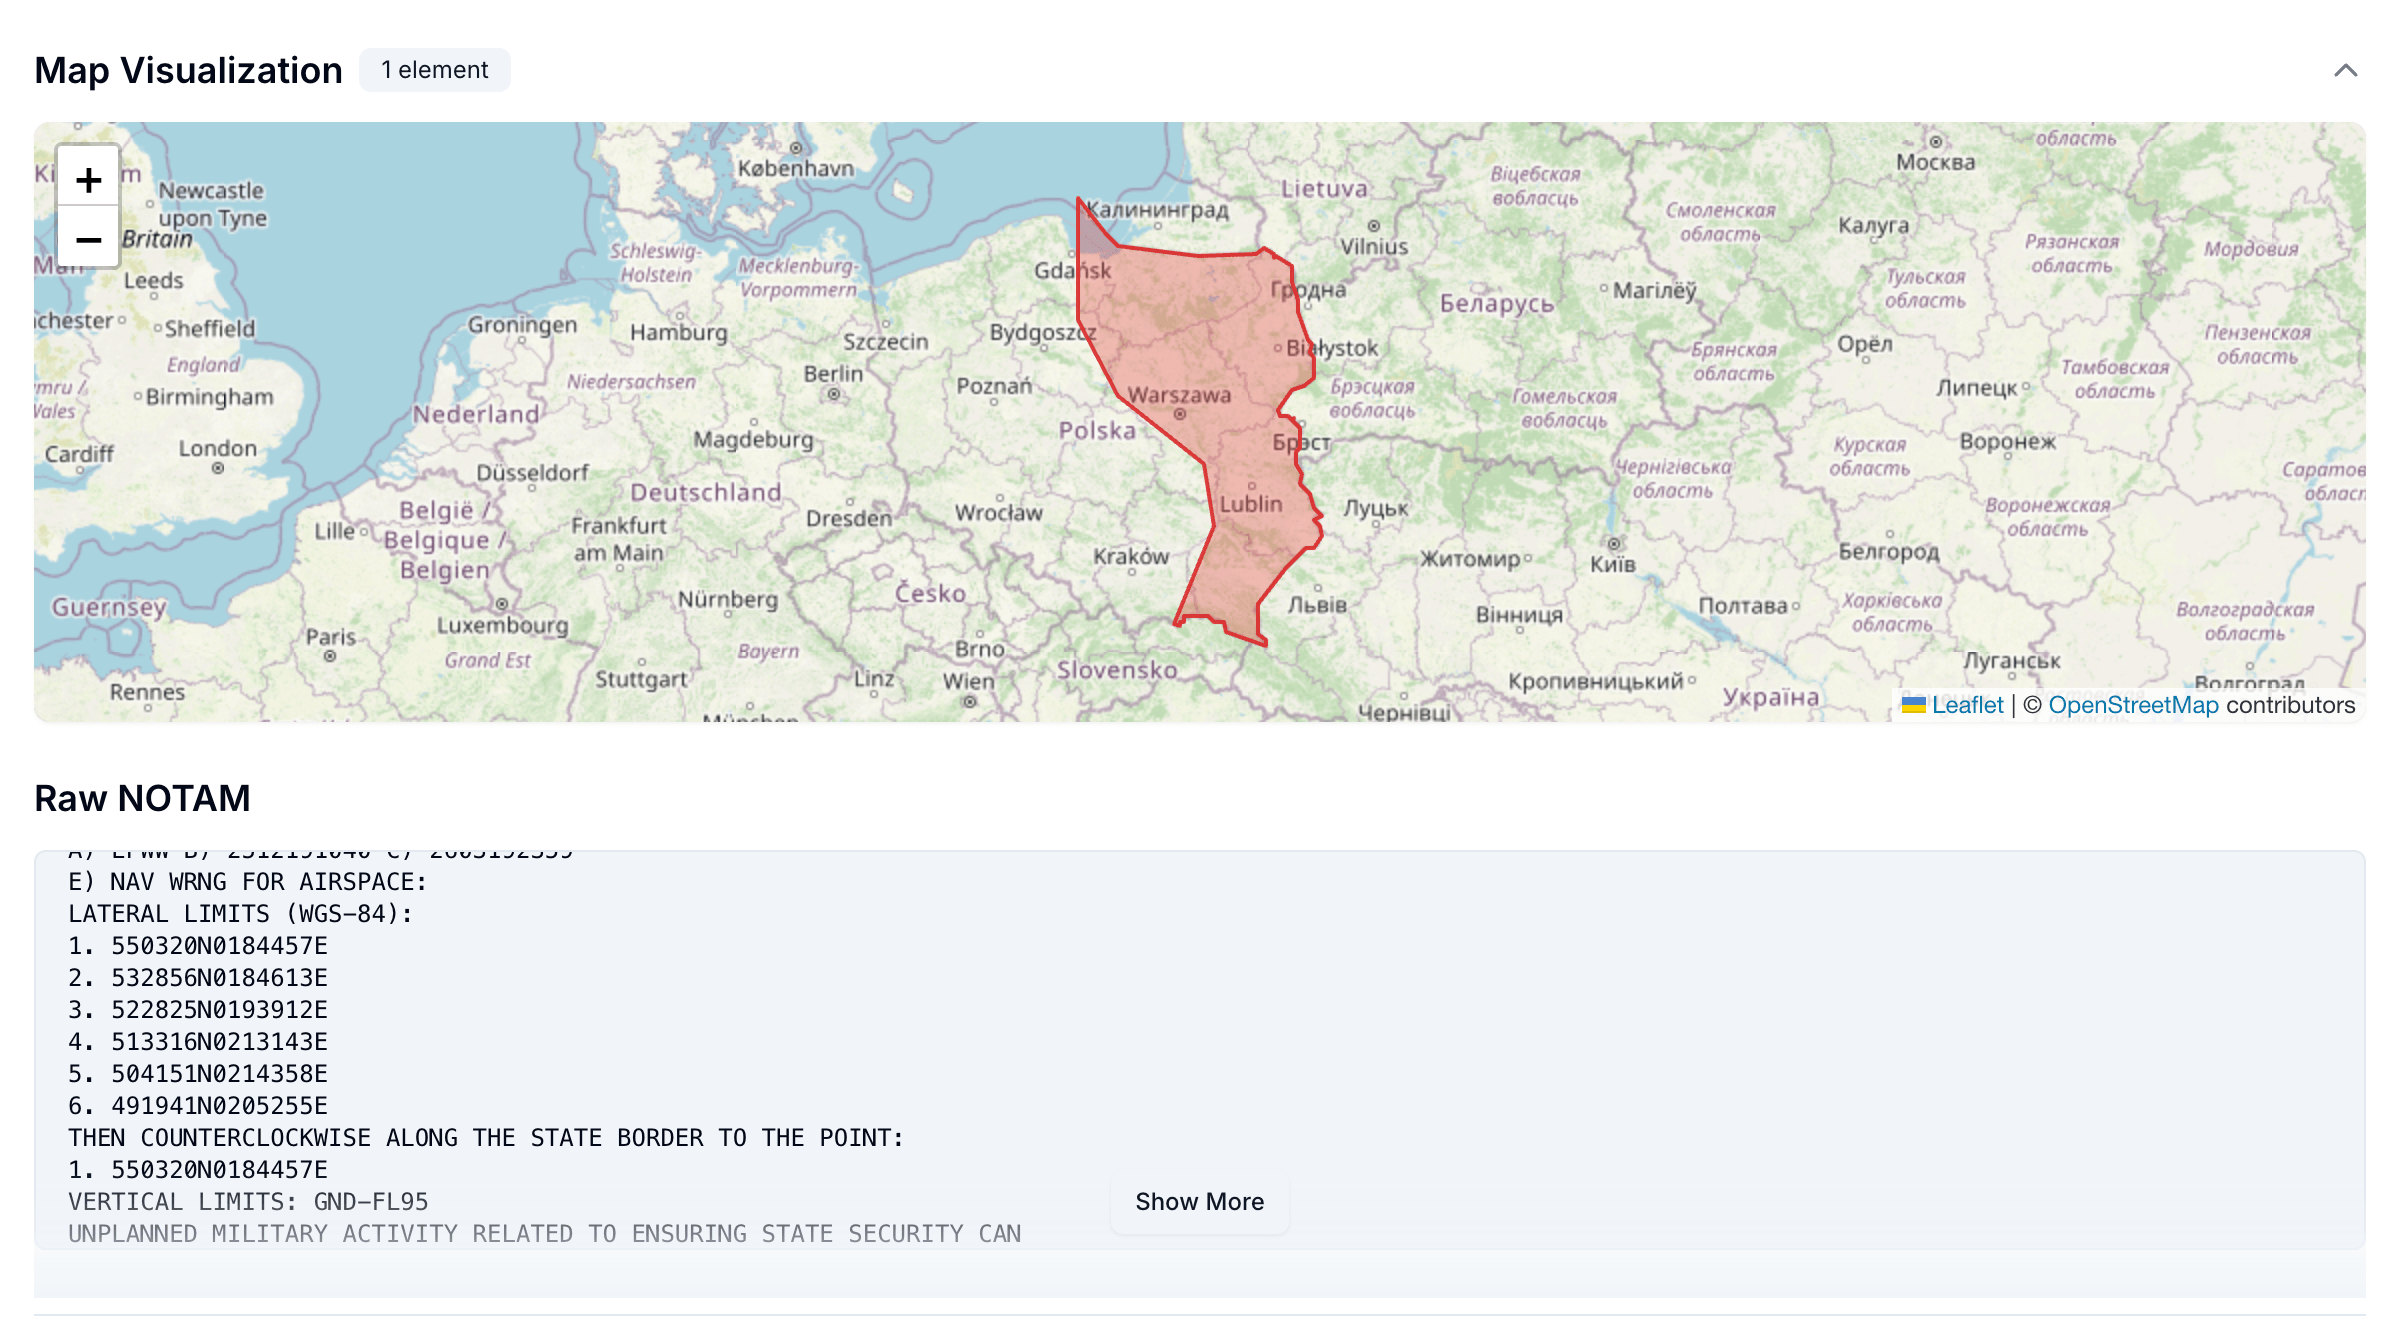Click 'LATERAL LIMITS (WGS-84):' line

(x=241, y=914)
